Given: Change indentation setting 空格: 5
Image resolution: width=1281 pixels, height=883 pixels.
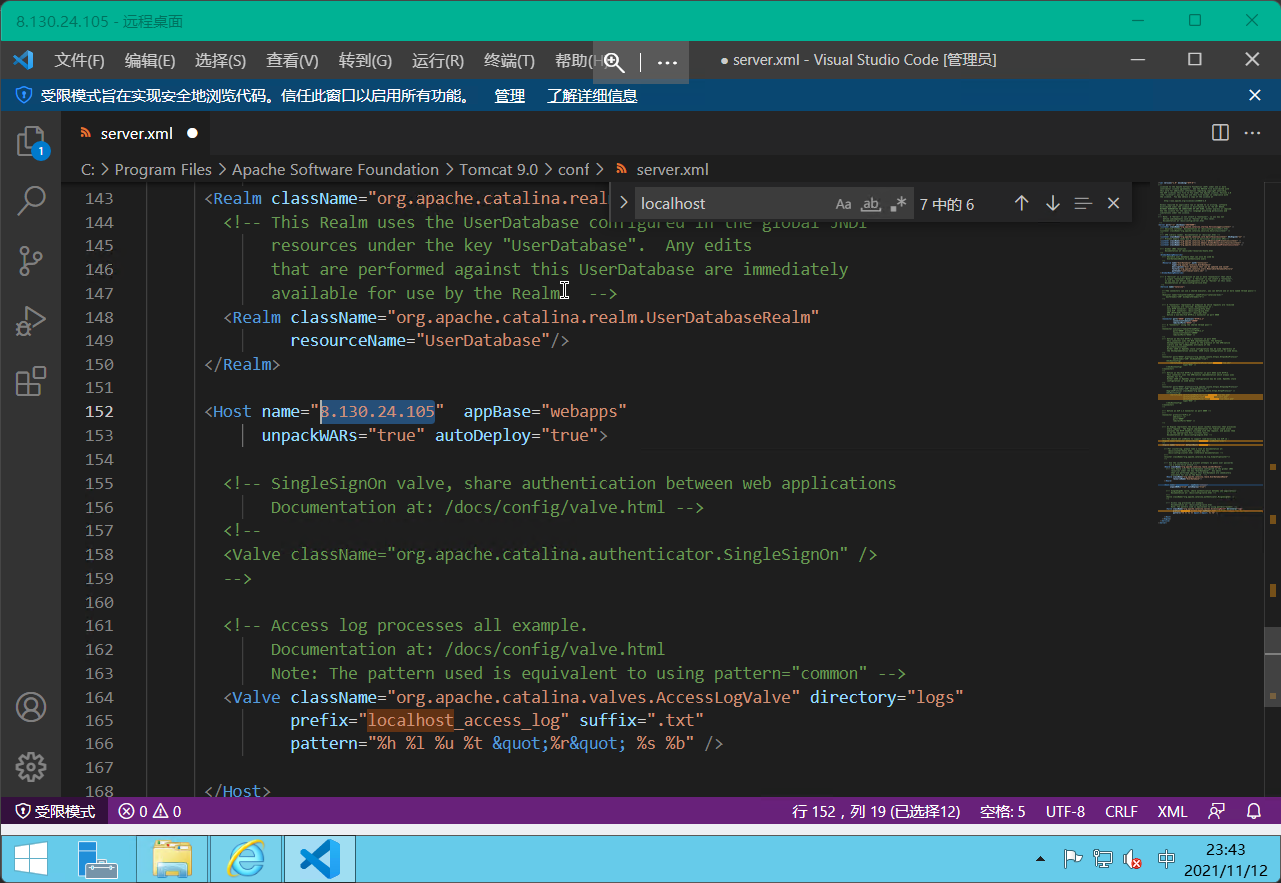Looking at the screenshot, I should pos(1002,811).
